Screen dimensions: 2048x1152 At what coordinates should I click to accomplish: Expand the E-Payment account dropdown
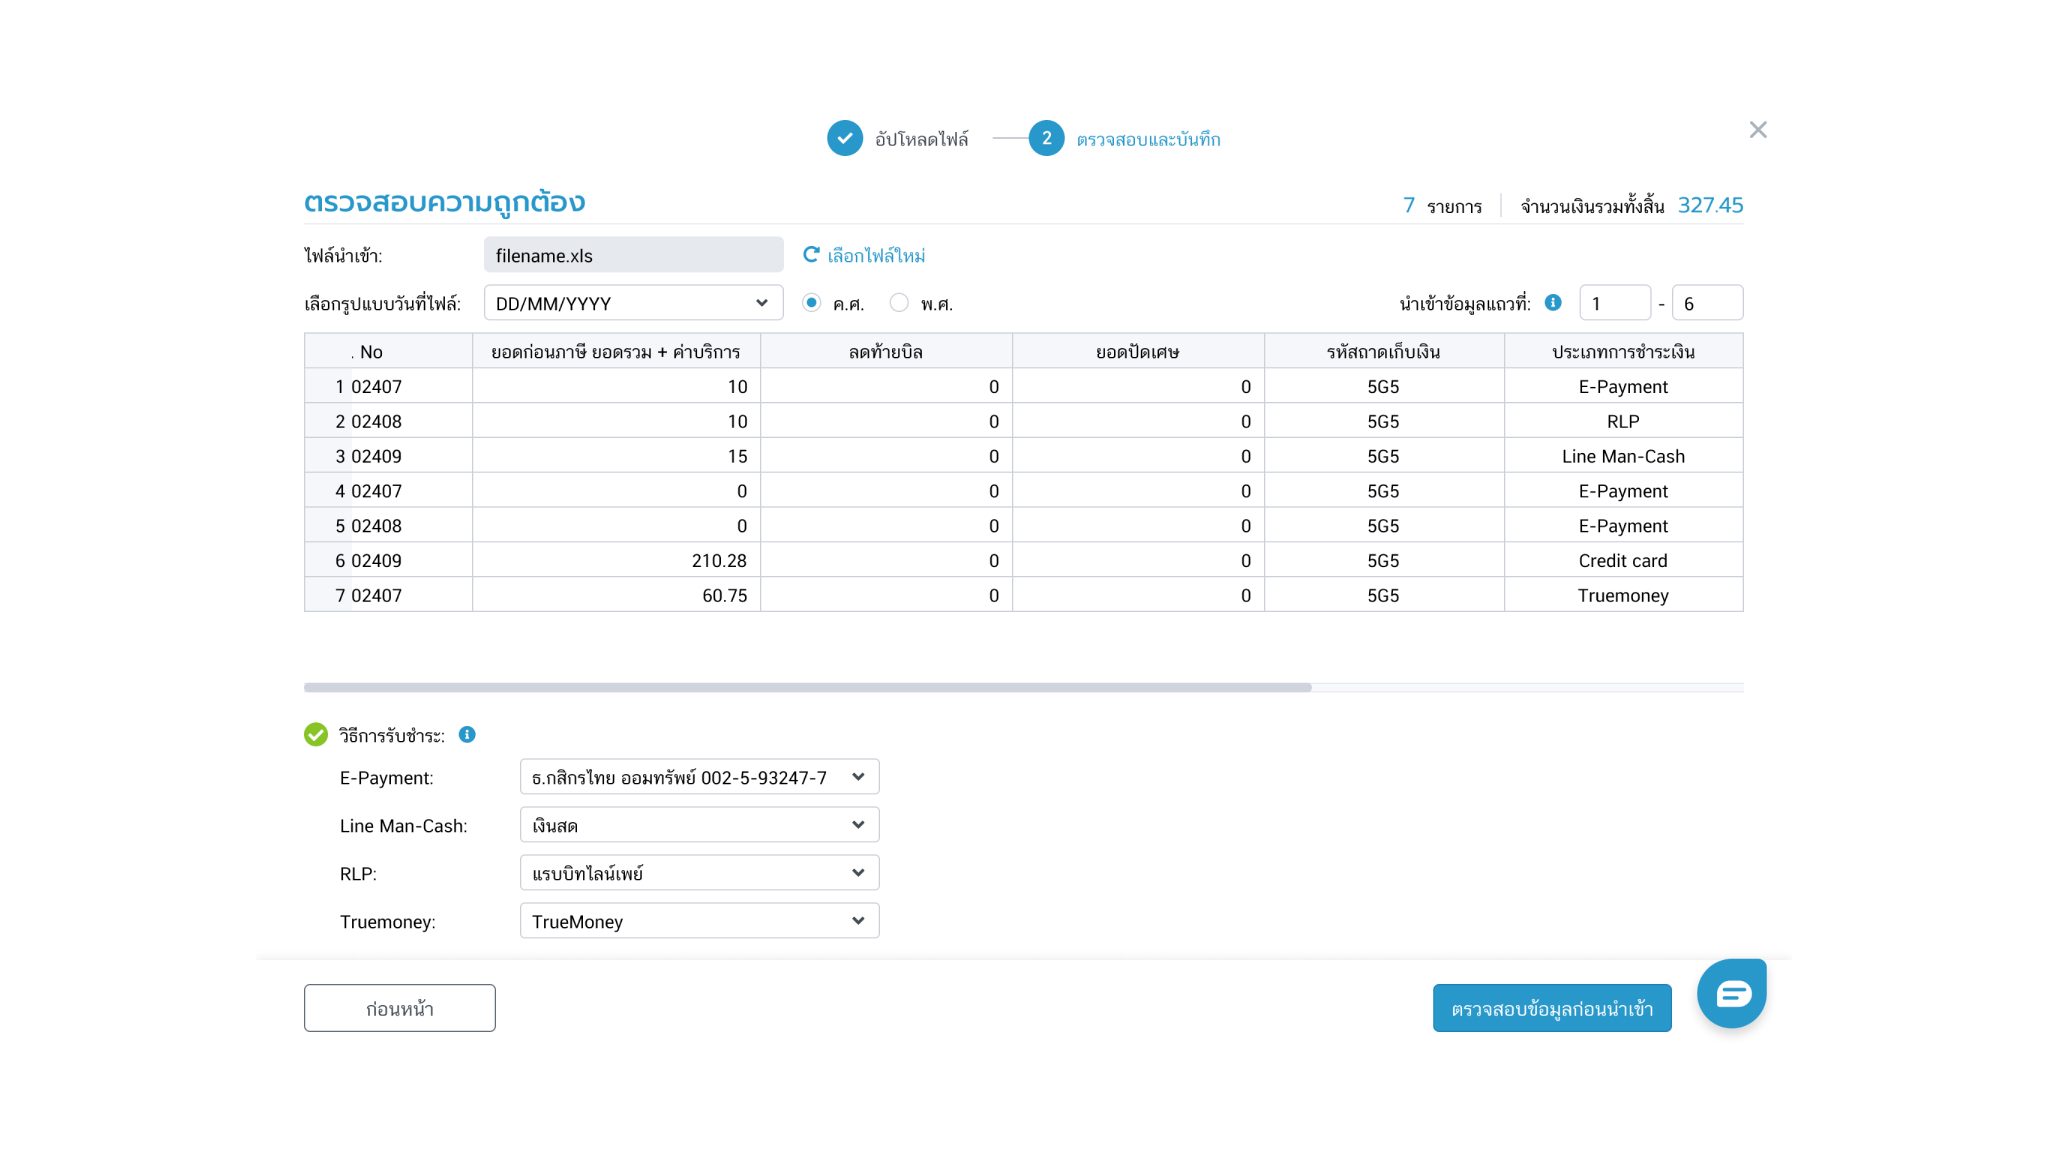click(699, 777)
